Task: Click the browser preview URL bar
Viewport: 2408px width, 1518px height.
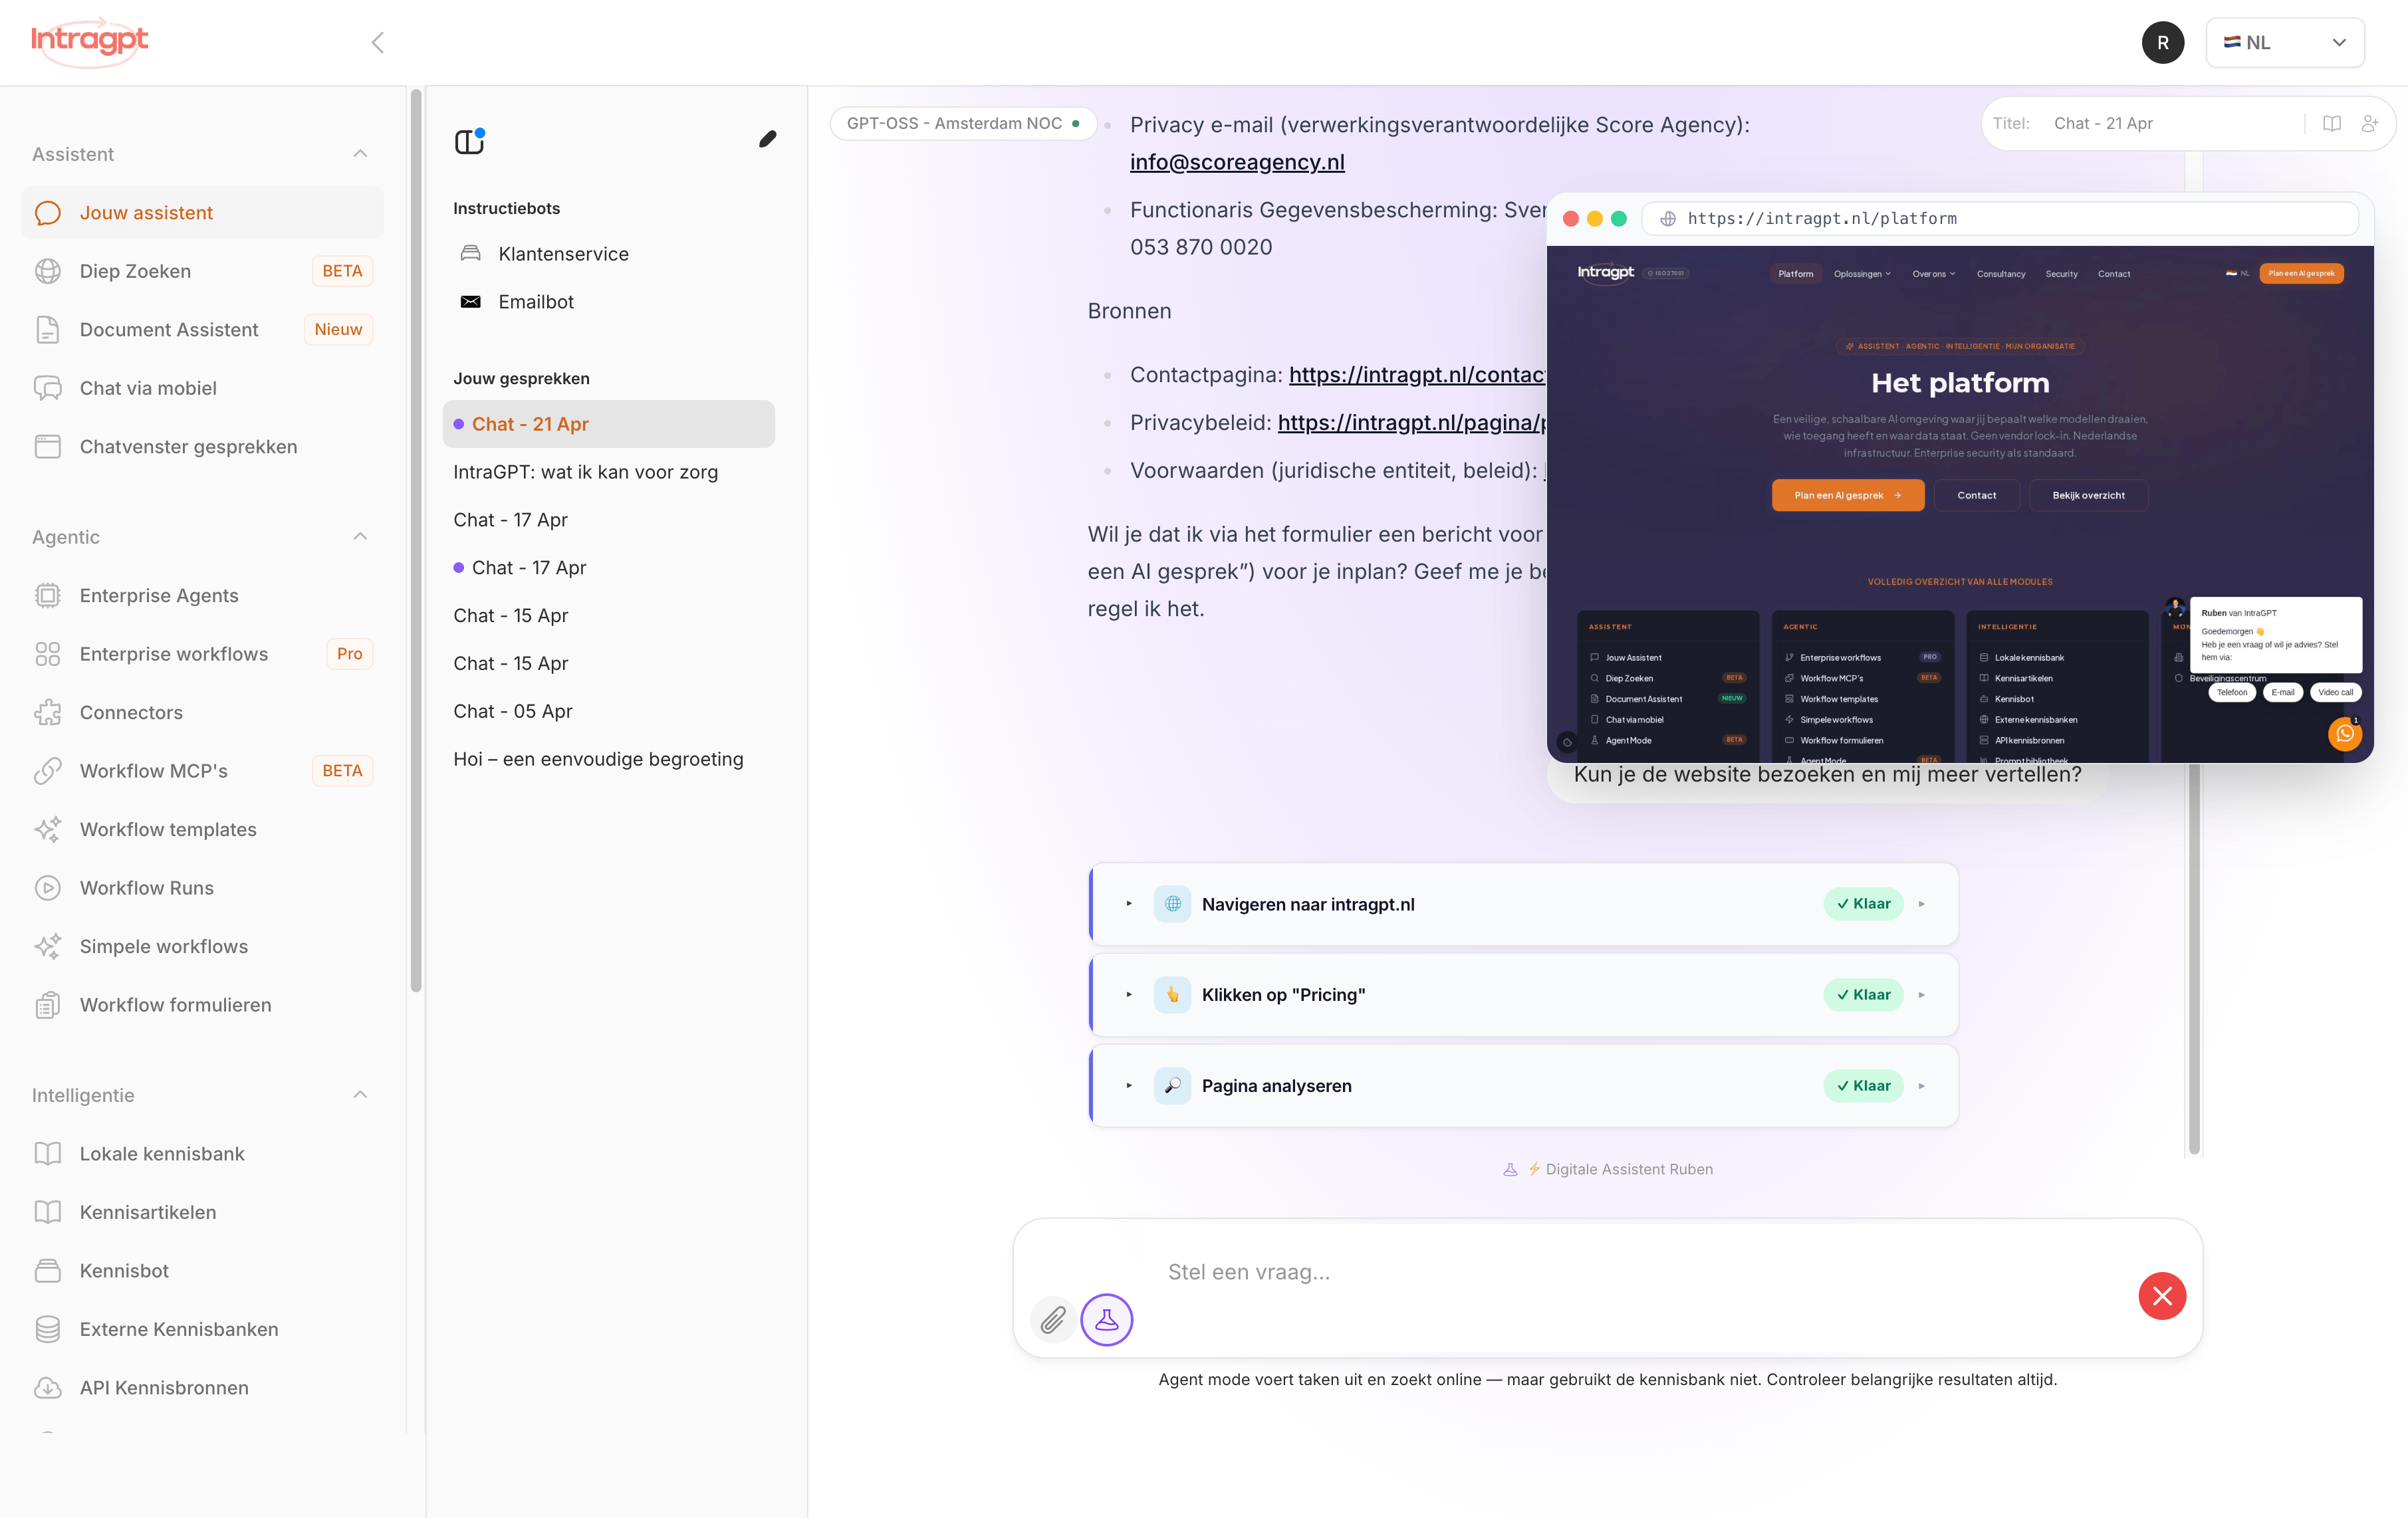Action: [x=2000, y=219]
